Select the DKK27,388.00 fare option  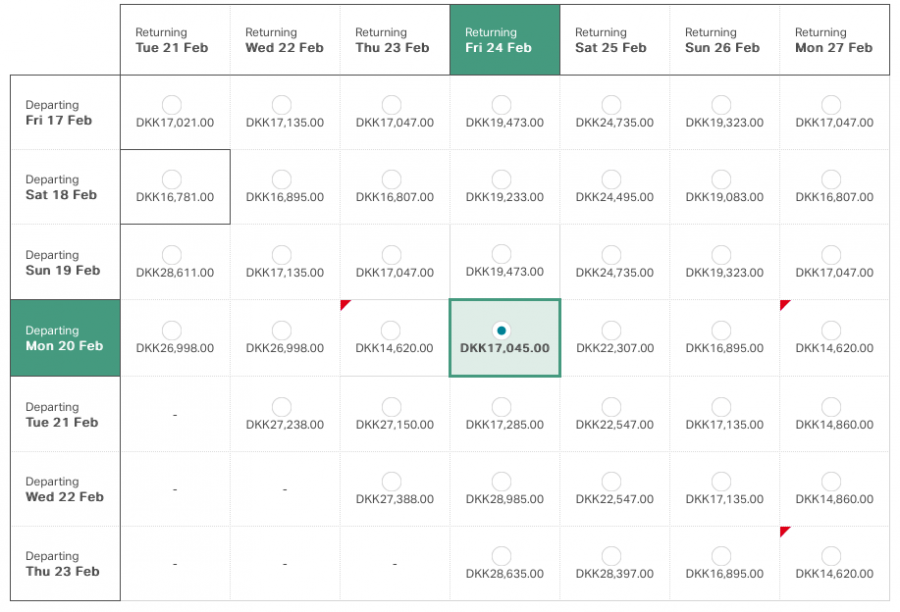tap(392, 481)
